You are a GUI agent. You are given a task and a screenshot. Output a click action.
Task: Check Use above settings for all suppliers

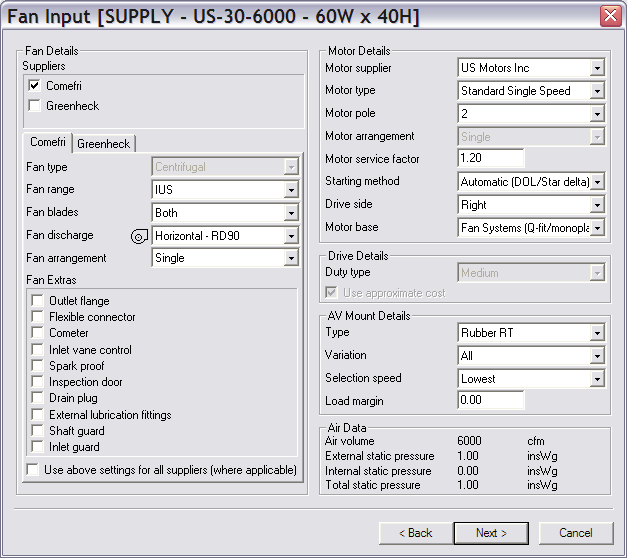33,469
